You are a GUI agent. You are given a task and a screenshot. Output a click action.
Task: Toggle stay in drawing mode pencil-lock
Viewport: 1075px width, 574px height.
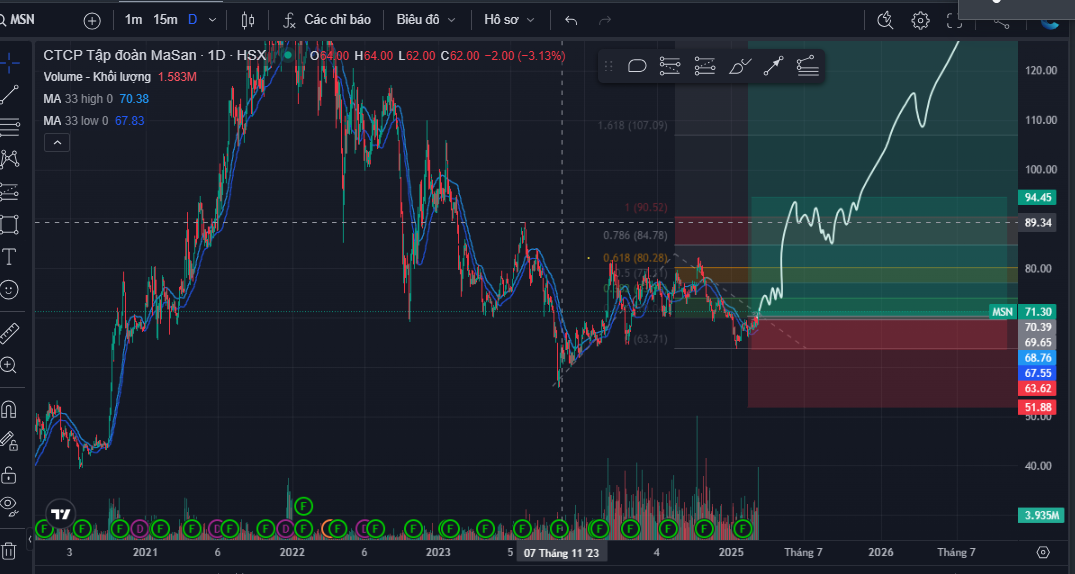coord(9,442)
